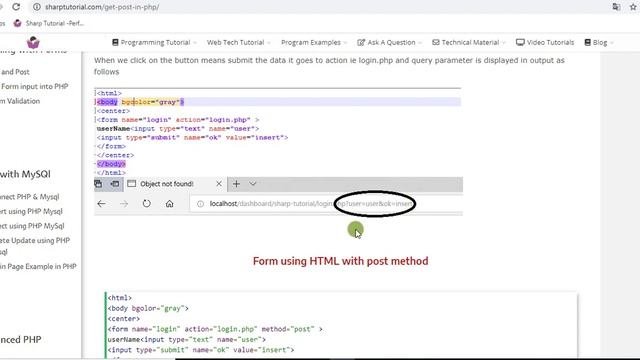This screenshot has width=640, height=360.
Task: Open the Technical Material menu
Action: click(469, 42)
